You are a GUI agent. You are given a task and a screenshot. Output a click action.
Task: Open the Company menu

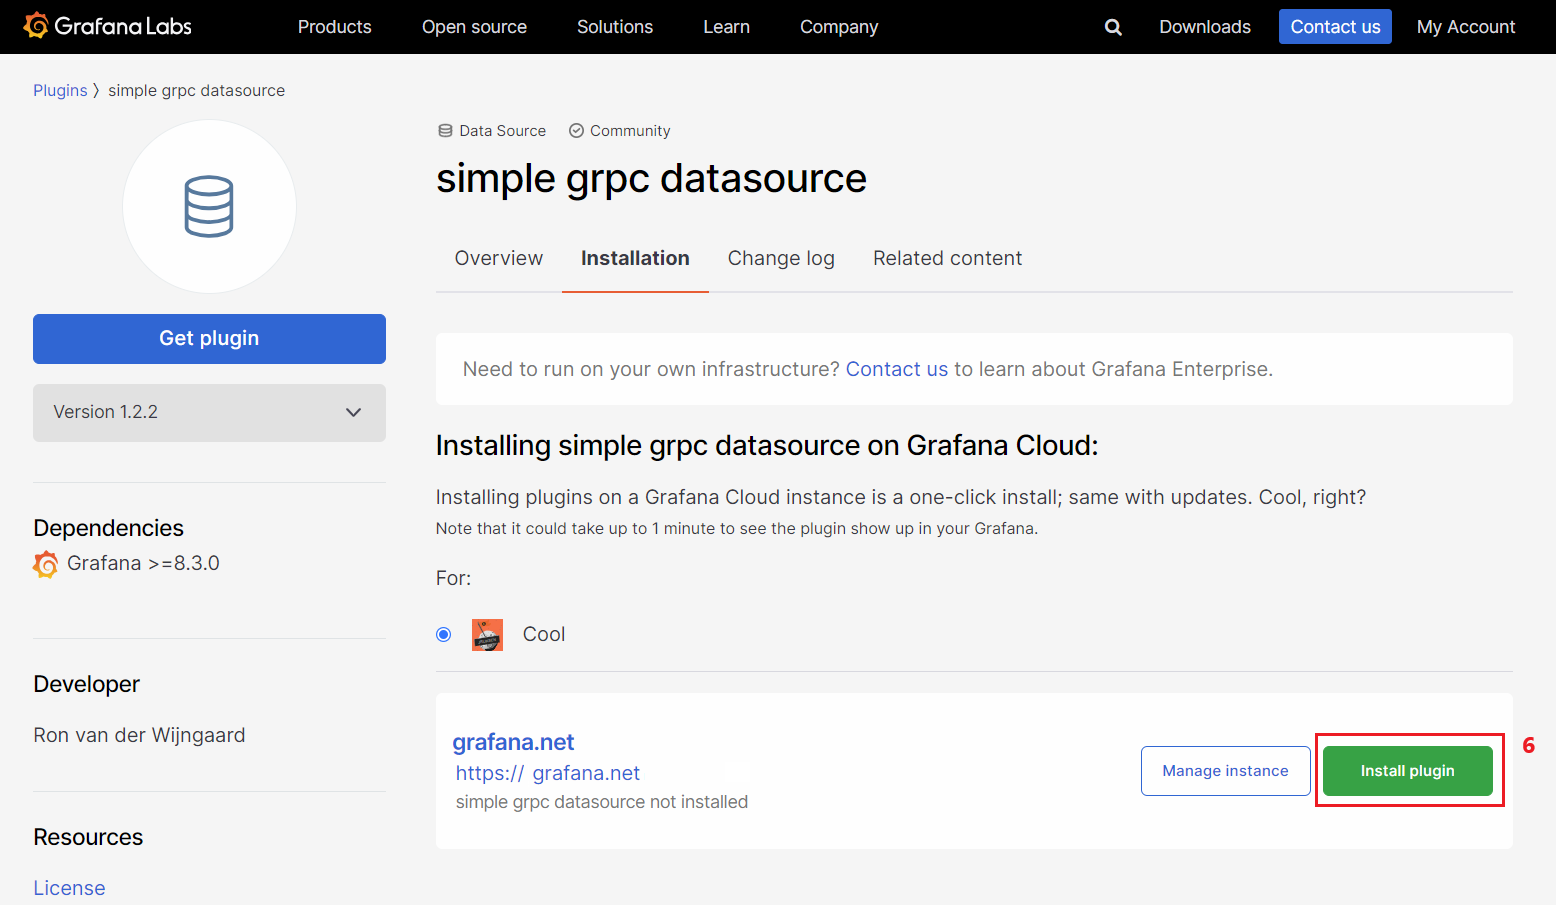pyautogui.click(x=839, y=27)
